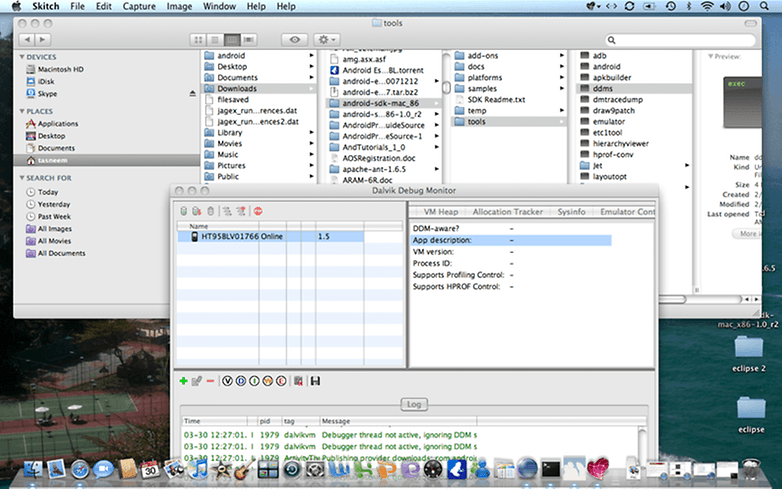782x489 pixels.
Task: Click the volume icon in the menu bar
Action: pos(725,6)
